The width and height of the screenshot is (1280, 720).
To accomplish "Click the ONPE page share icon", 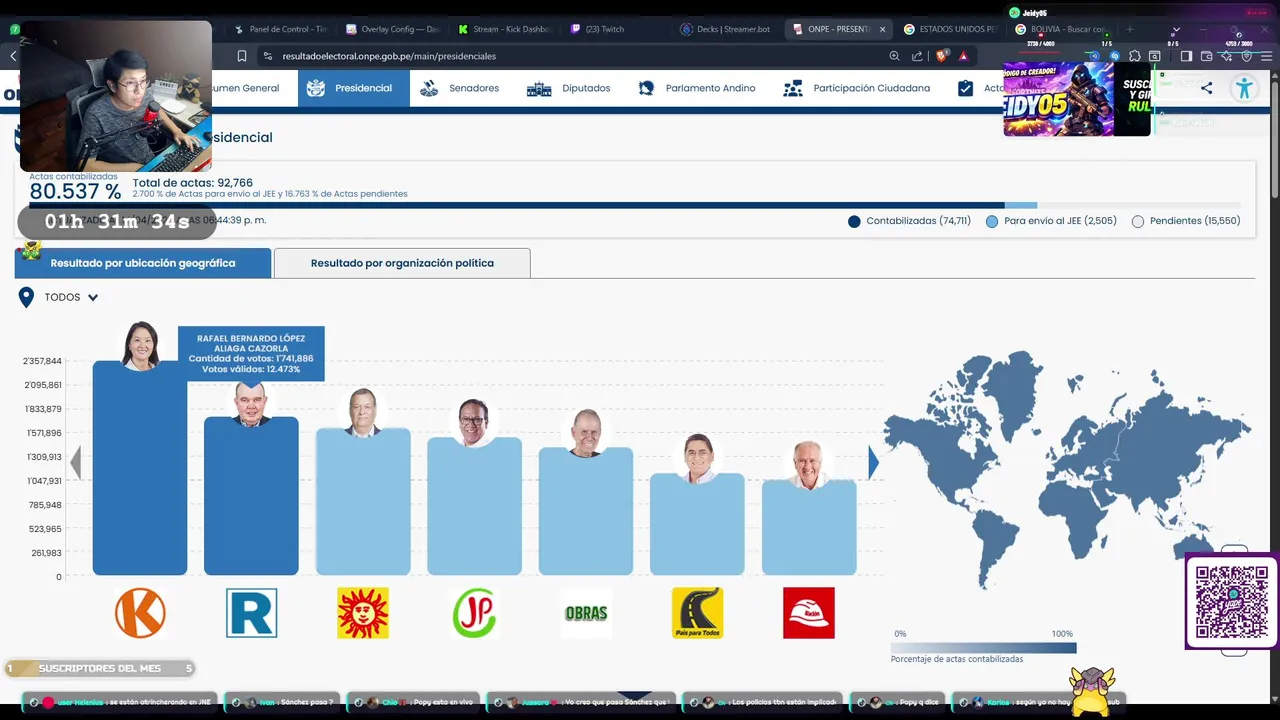I will (1206, 88).
